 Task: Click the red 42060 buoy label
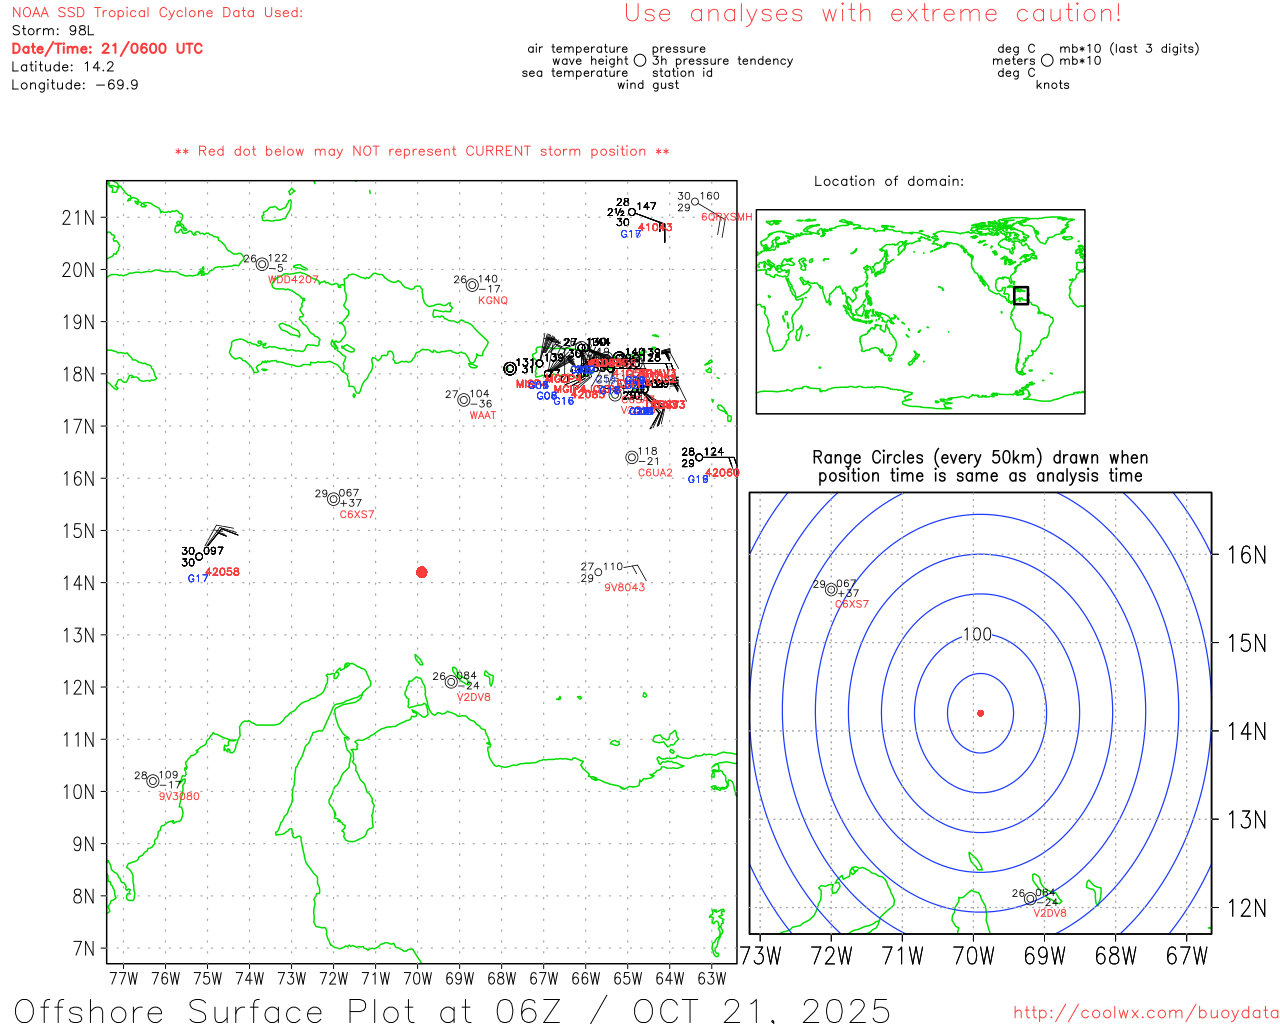point(722,473)
